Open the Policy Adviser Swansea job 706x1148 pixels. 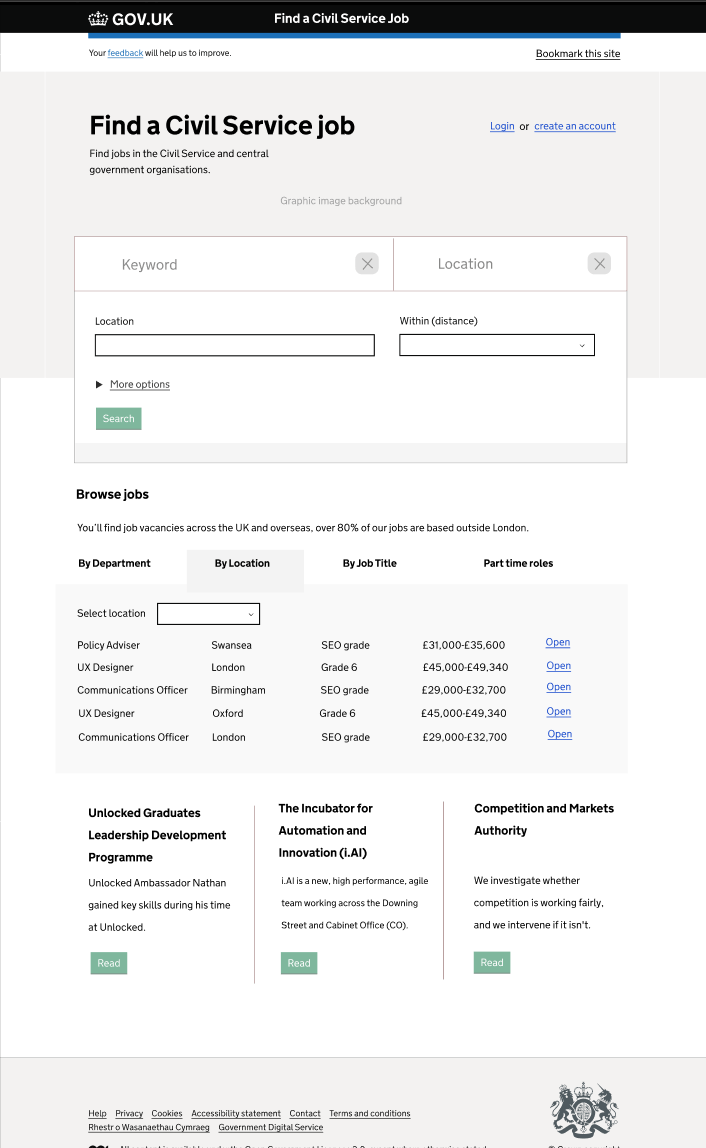tap(558, 643)
